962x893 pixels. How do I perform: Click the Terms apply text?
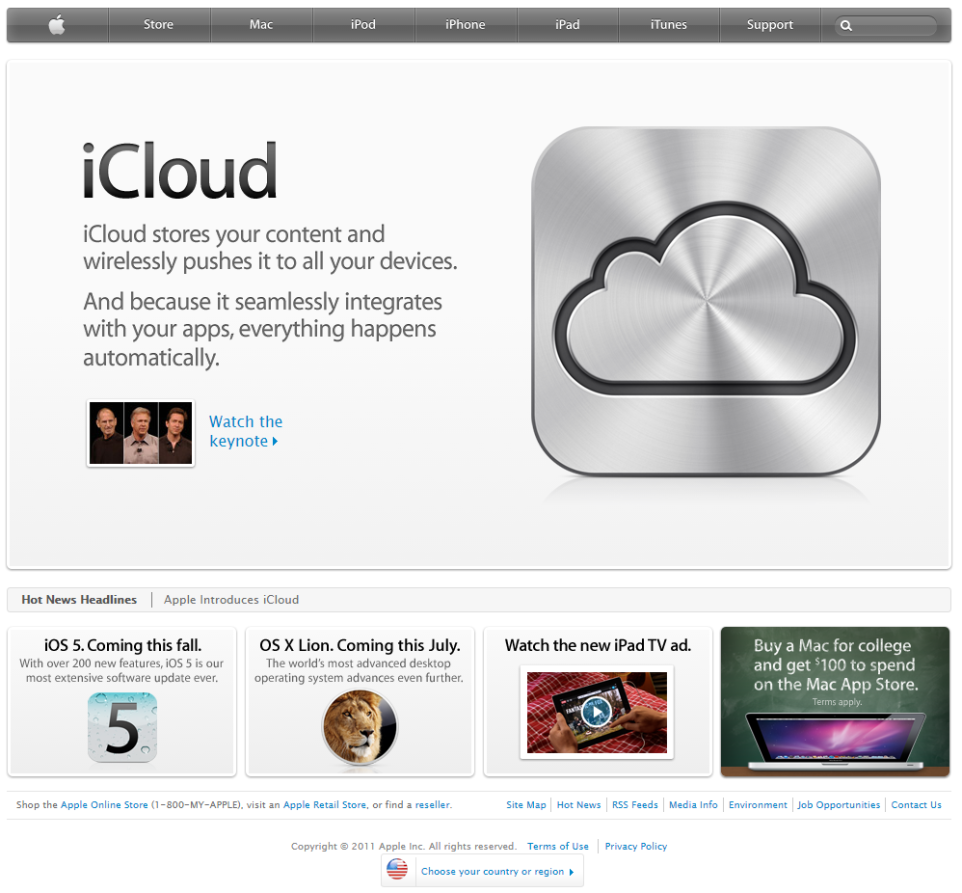(x=837, y=702)
